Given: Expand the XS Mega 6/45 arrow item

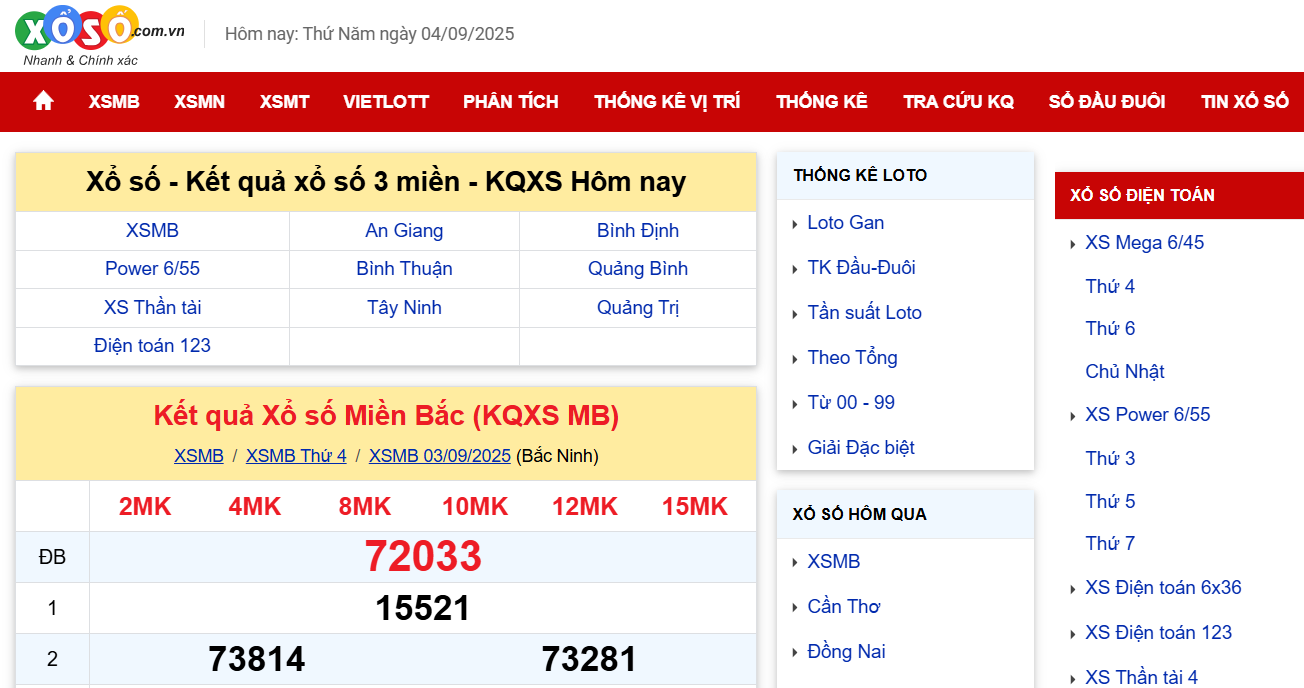Looking at the screenshot, I should click(x=1144, y=242).
